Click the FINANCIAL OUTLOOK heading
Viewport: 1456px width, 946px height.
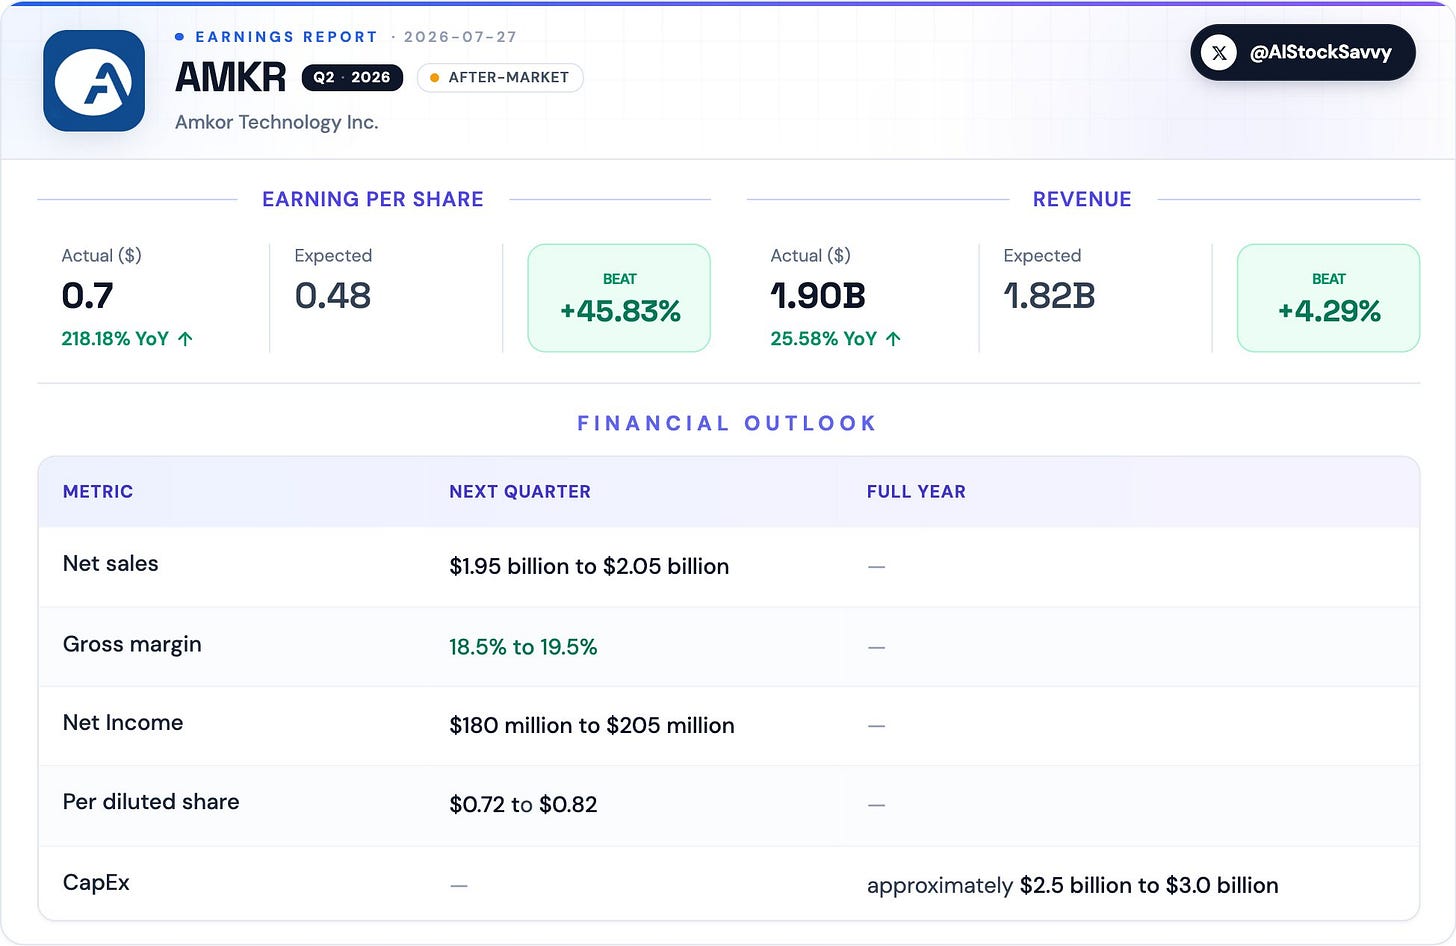click(x=727, y=423)
